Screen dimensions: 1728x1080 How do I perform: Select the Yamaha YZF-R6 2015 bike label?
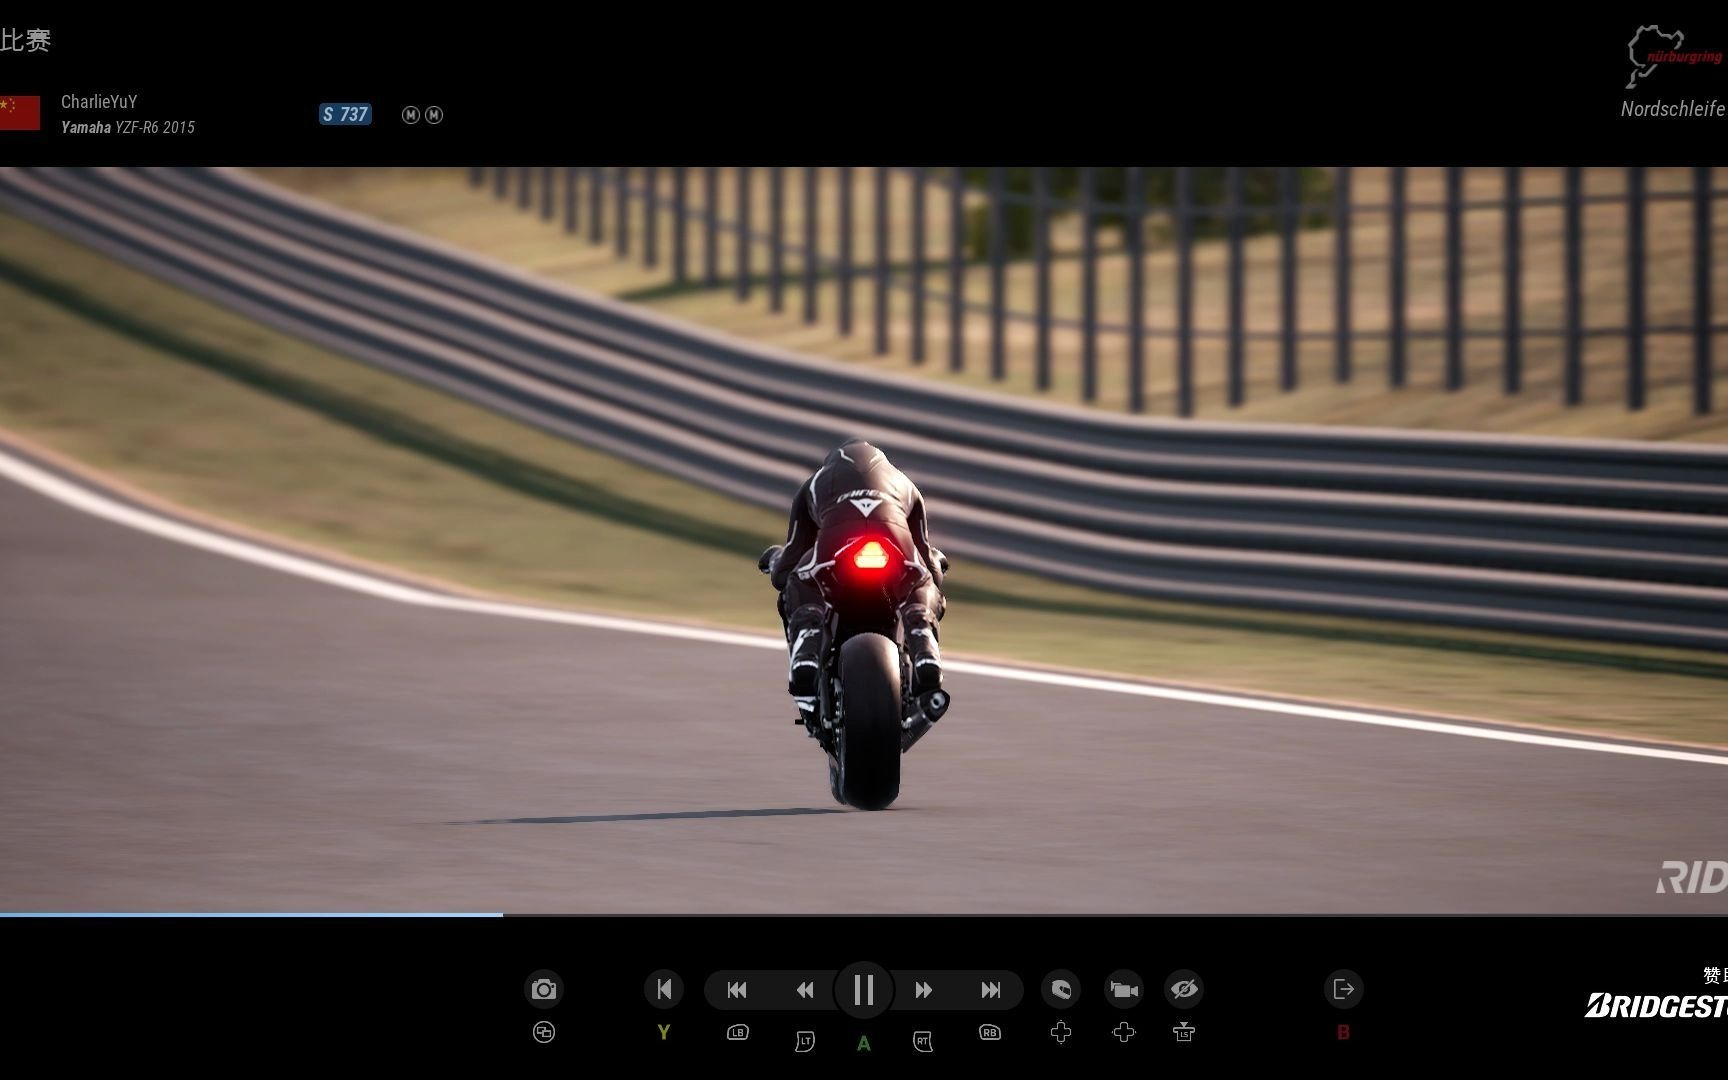(128, 128)
